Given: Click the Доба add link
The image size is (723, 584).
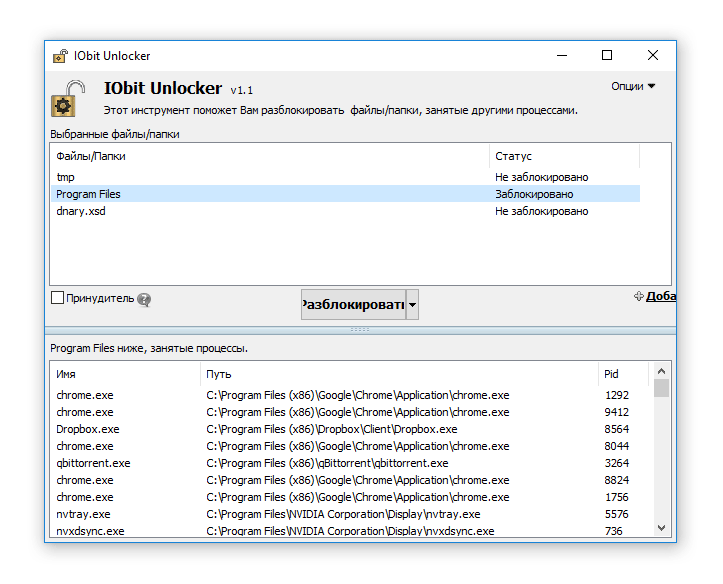Looking at the screenshot, I should (x=661, y=296).
